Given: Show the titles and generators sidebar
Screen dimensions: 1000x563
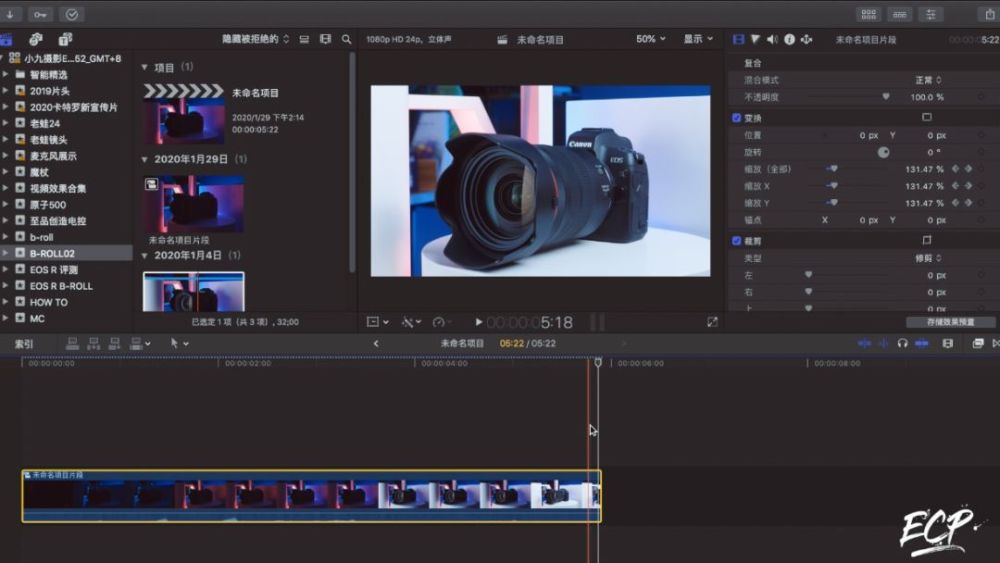Looking at the screenshot, I should pyautogui.click(x=65, y=40).
